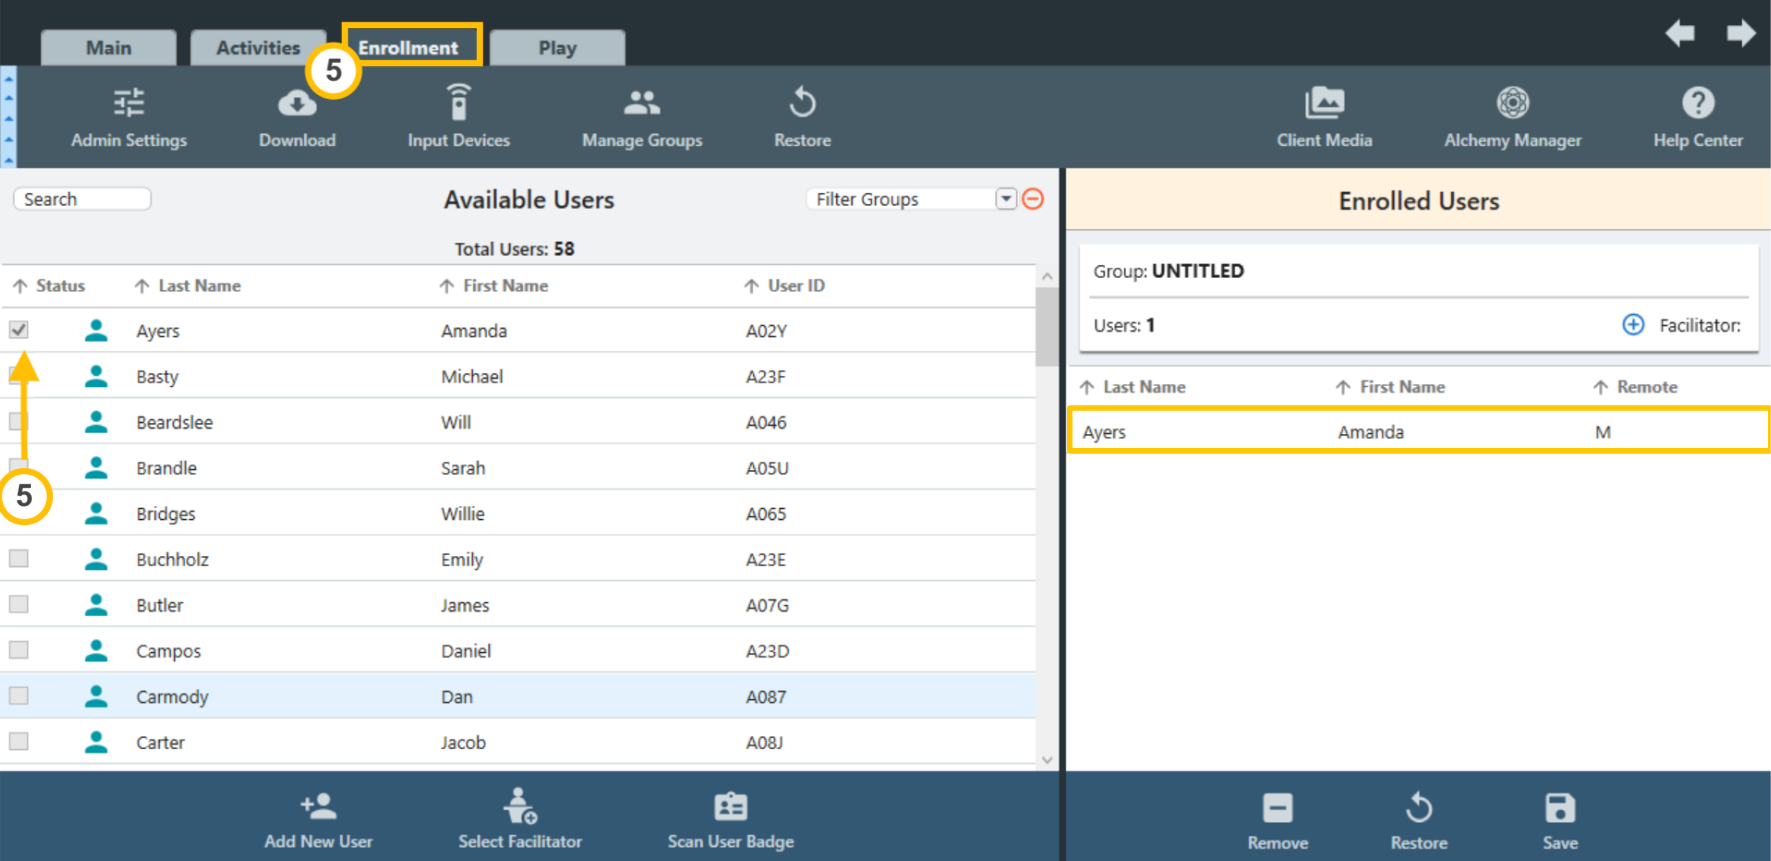This screenshot has height=861, width=1771.
Task: Sort Available Users by User ID
Action: coord(795,286)
